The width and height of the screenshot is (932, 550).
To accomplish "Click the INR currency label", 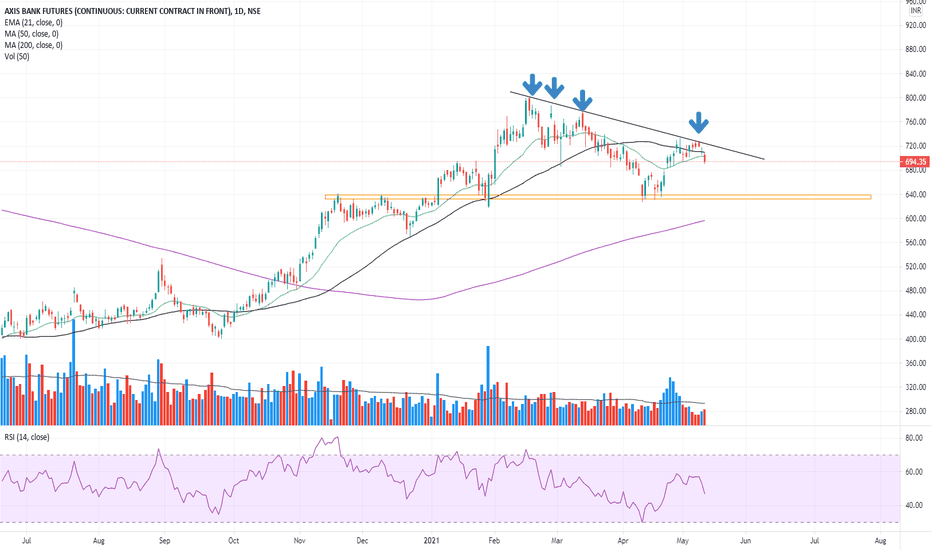I will tap(916, 11).
